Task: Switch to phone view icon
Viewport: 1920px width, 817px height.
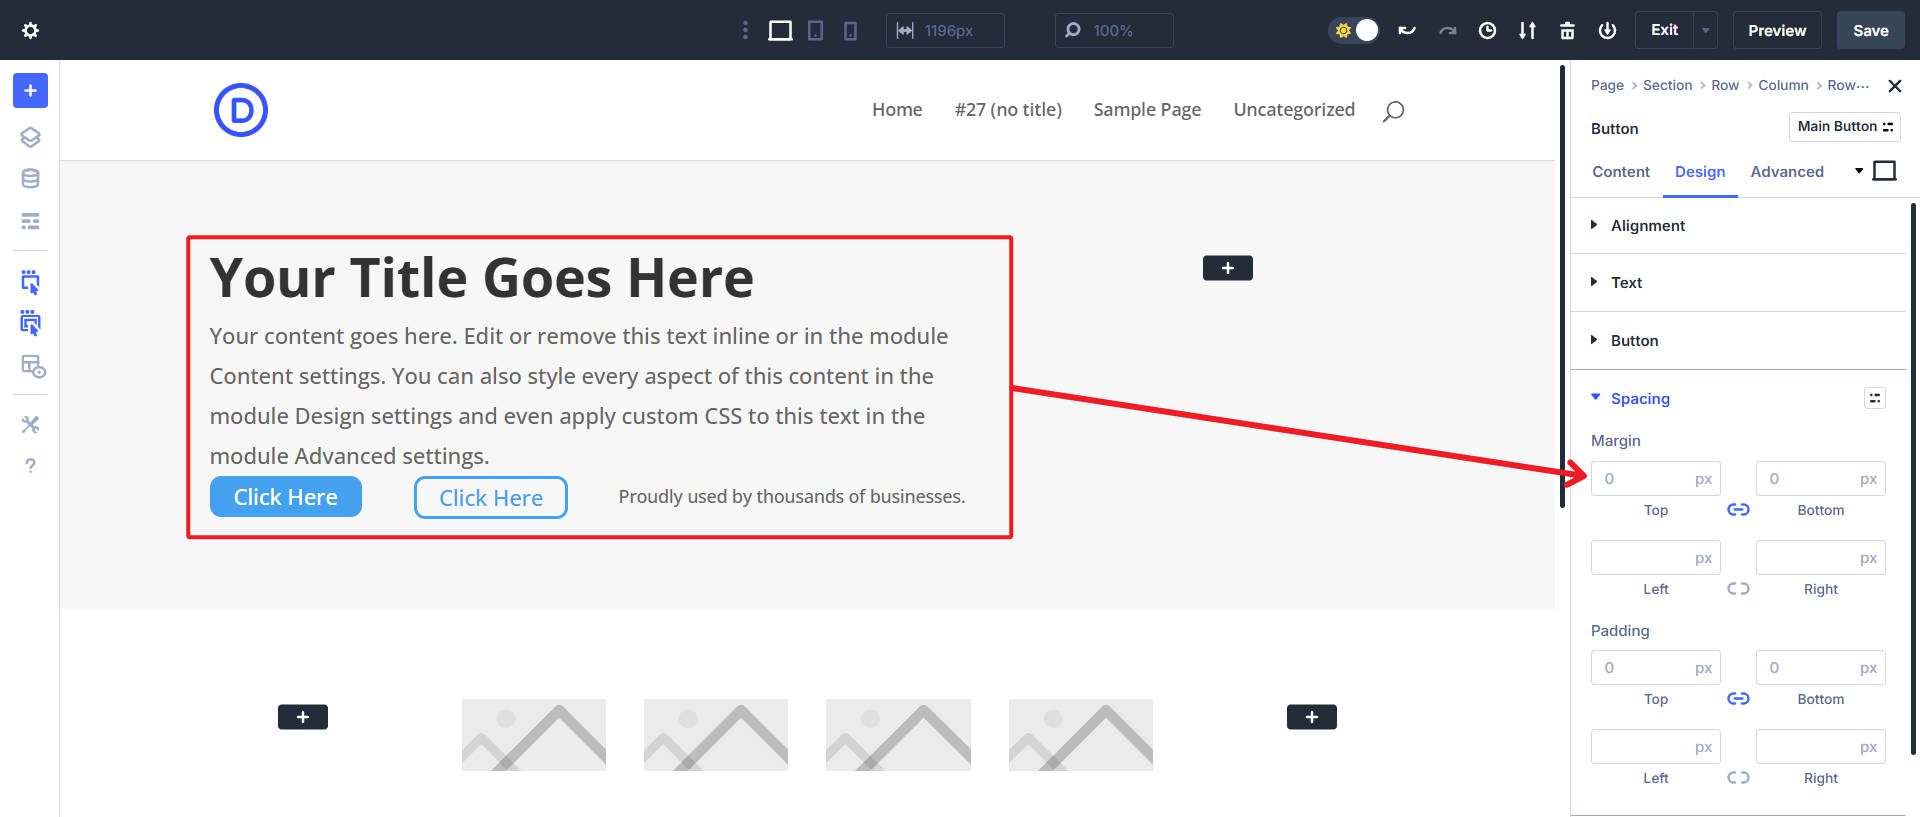Action: click(x=850, y=30)
